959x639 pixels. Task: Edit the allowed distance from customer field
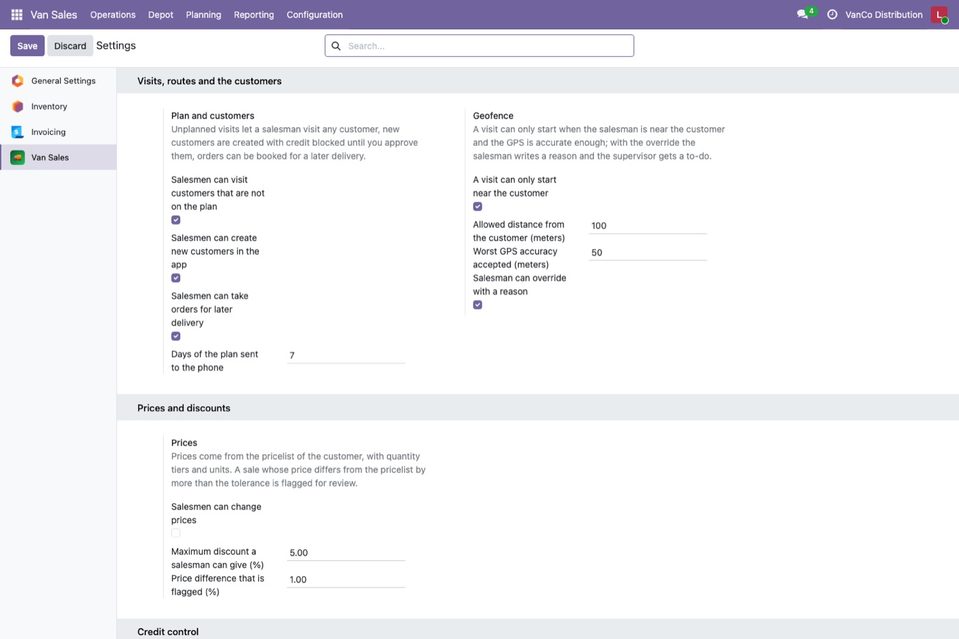(x=648, y=226)
